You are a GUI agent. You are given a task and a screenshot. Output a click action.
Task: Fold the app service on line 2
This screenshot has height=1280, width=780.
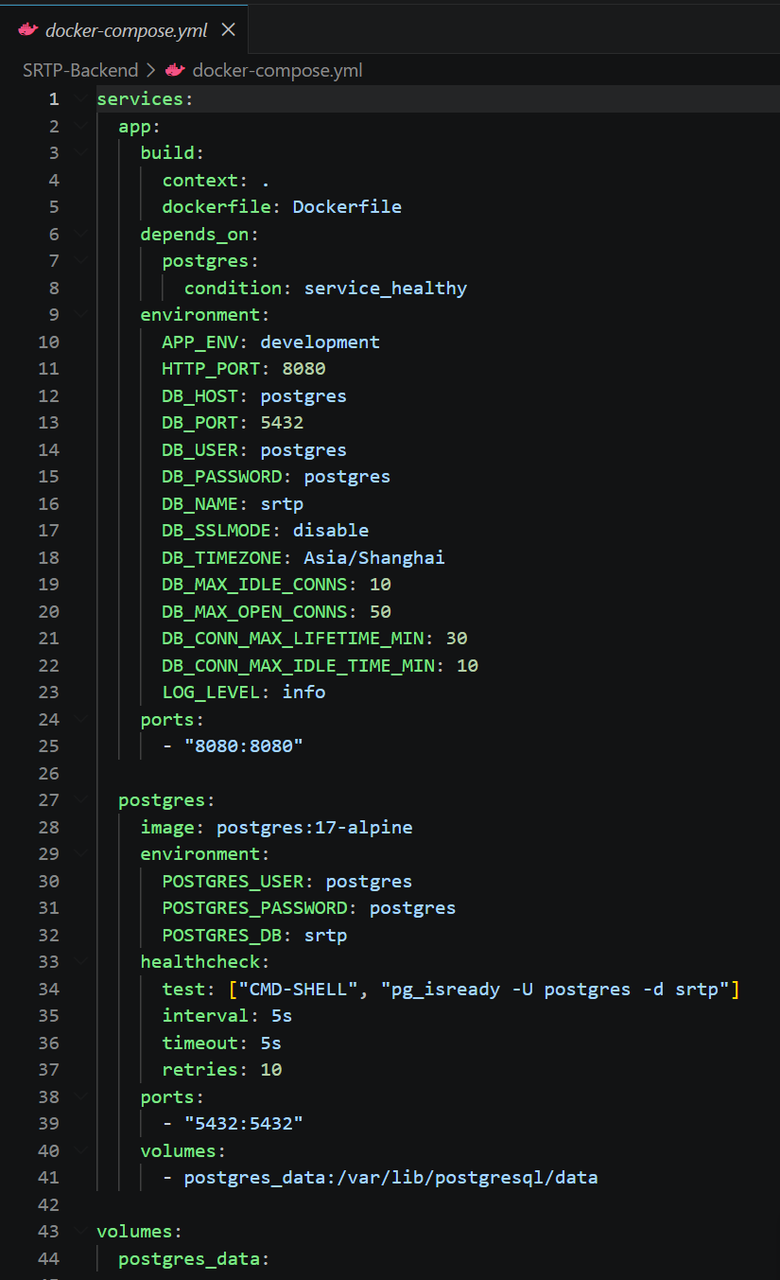pos(80,126)
